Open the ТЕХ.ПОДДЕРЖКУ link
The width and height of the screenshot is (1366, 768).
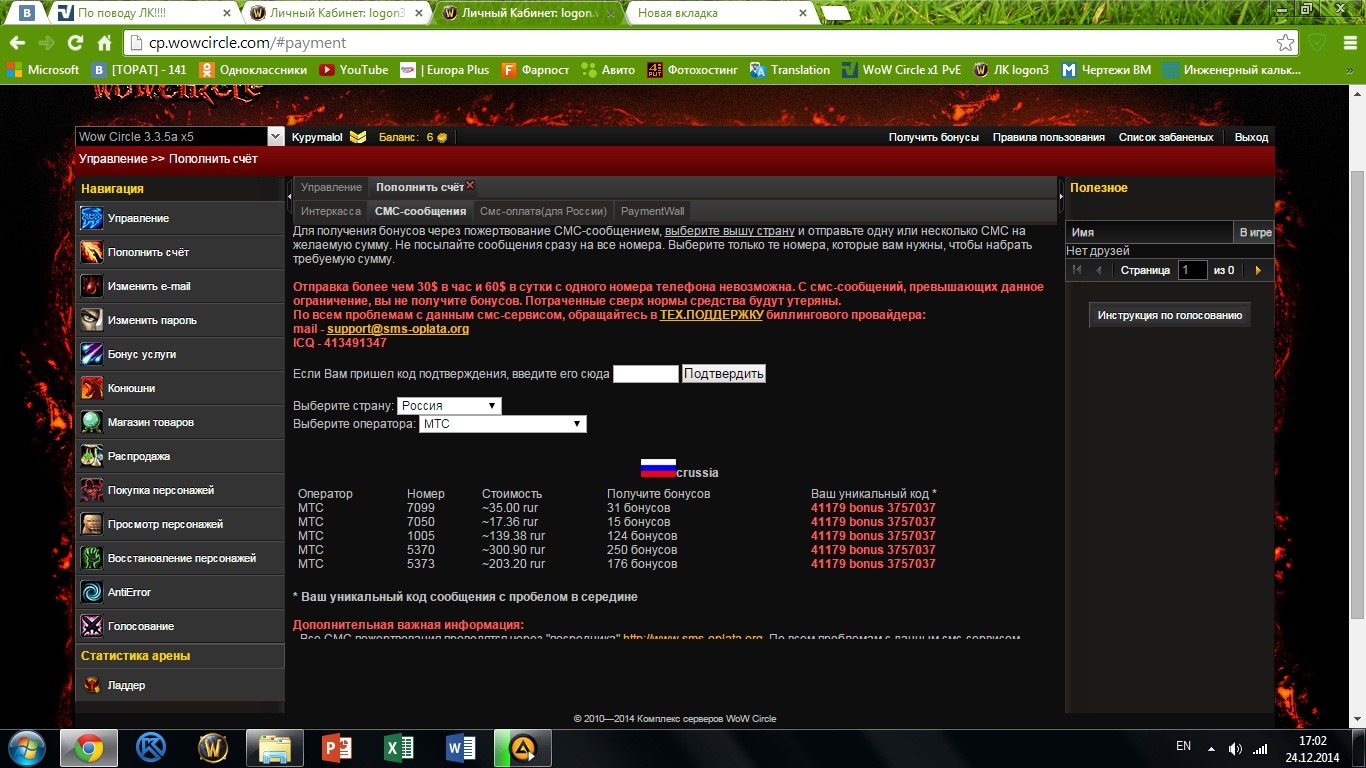(711, 315)
